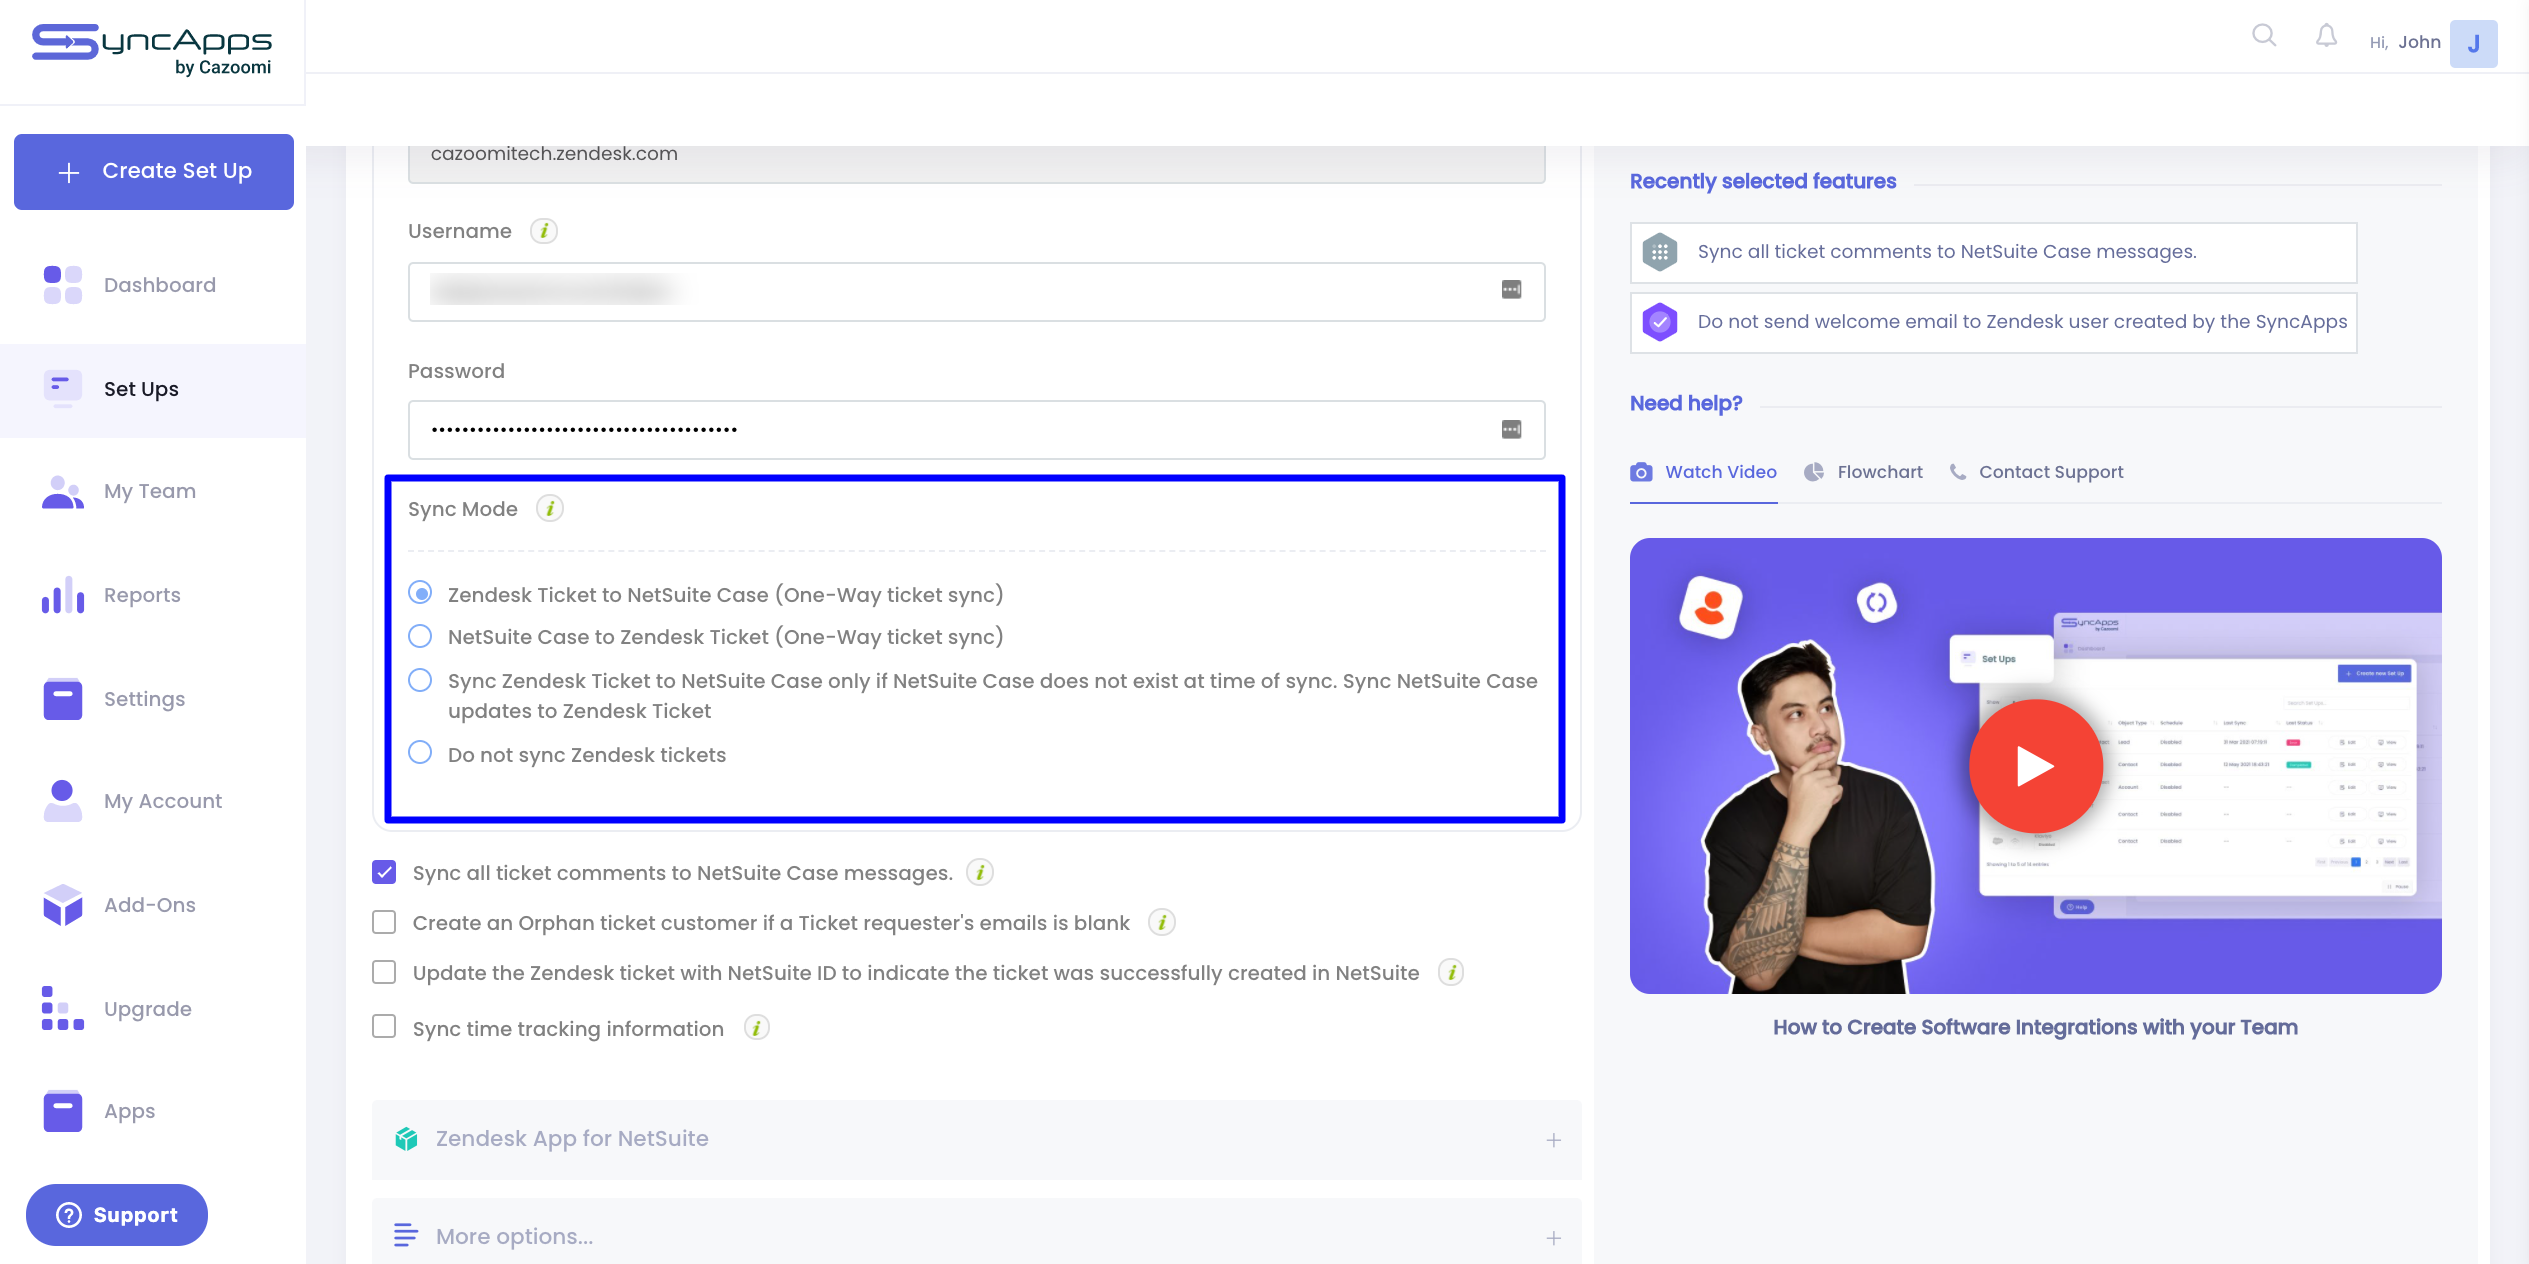The image size is (2529, 1264).
Task: Open My Account from the sidebar
Action: (153, 801)
